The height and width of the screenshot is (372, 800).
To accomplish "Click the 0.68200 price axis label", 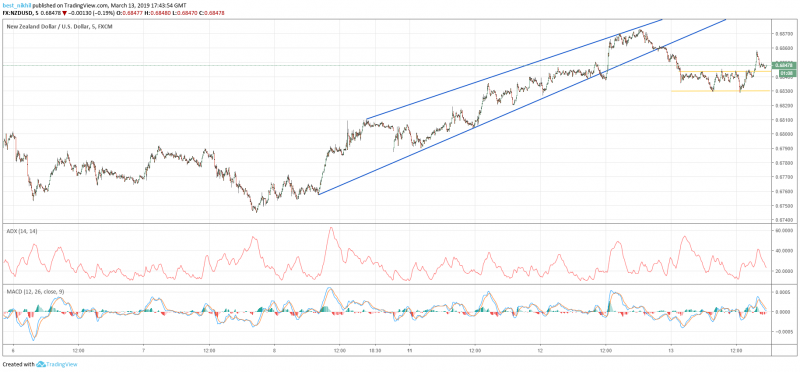I will pos(783,106).
